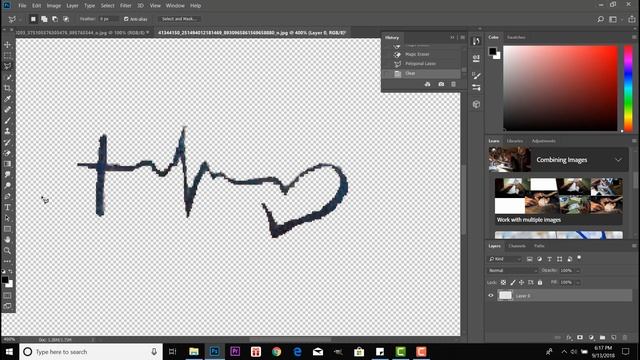
Task: Click the new selection mode icon
Action: pos(33,19)
